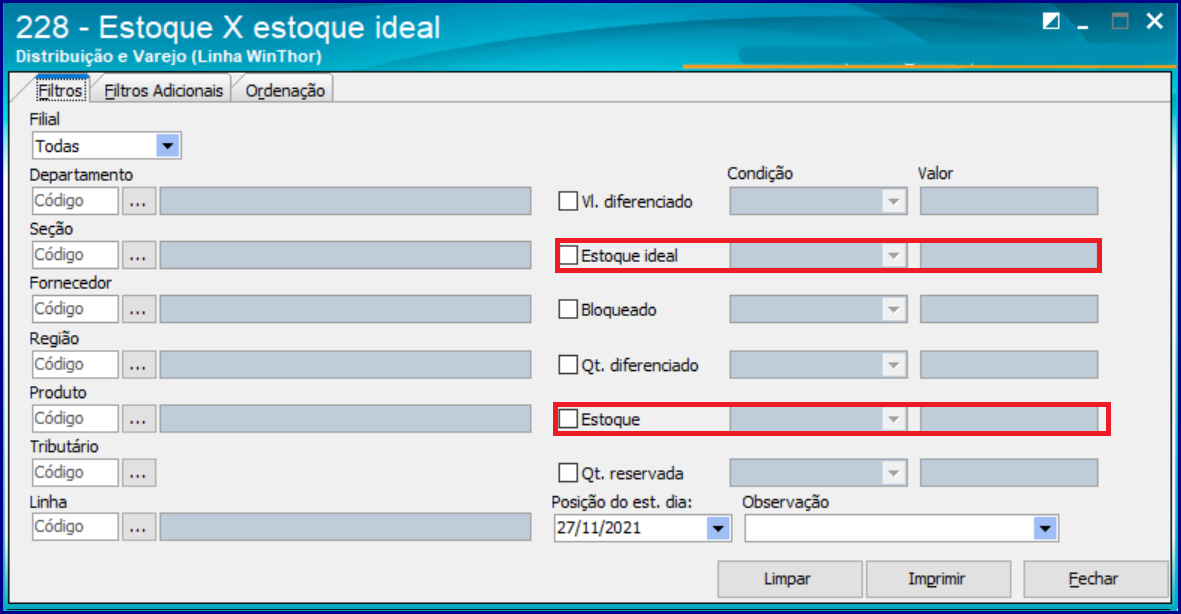Viewport: 1181px width, 614px height.
Task: Open Condição dropdown for Bloqueado
Action: (893, 310)
